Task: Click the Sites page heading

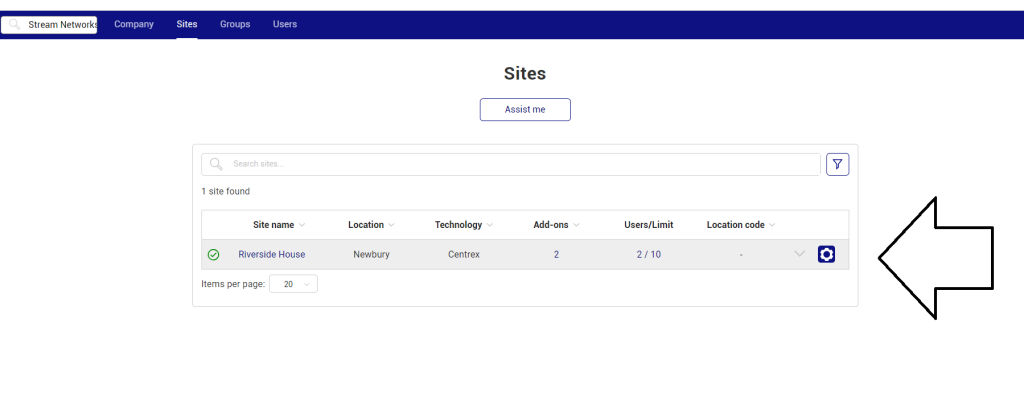Action: tap(525, 73)
